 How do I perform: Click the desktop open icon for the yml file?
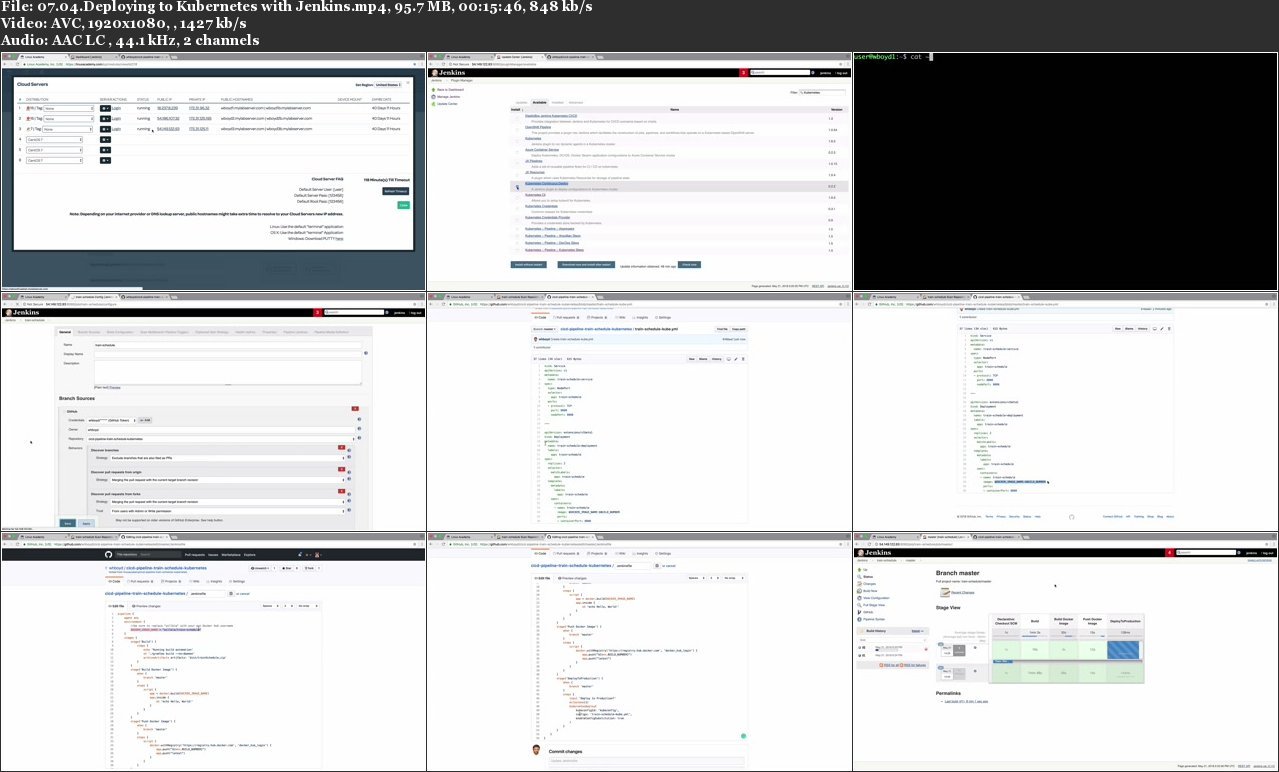coord(729,359)
